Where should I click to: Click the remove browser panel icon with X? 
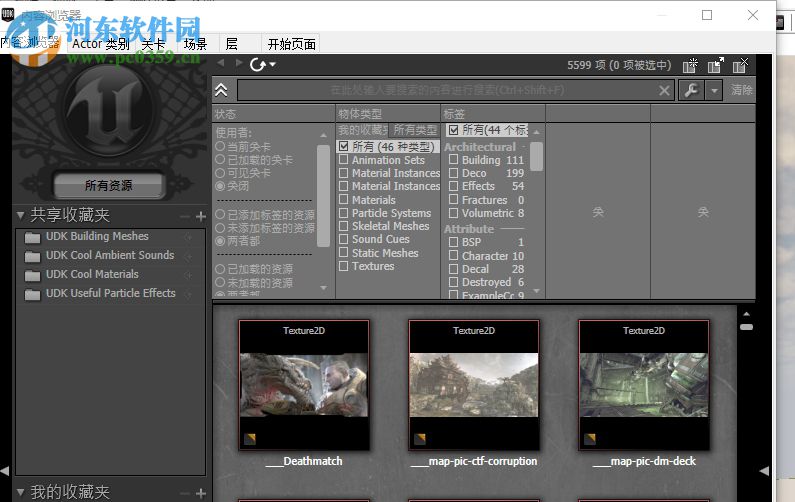click(740, 65)
